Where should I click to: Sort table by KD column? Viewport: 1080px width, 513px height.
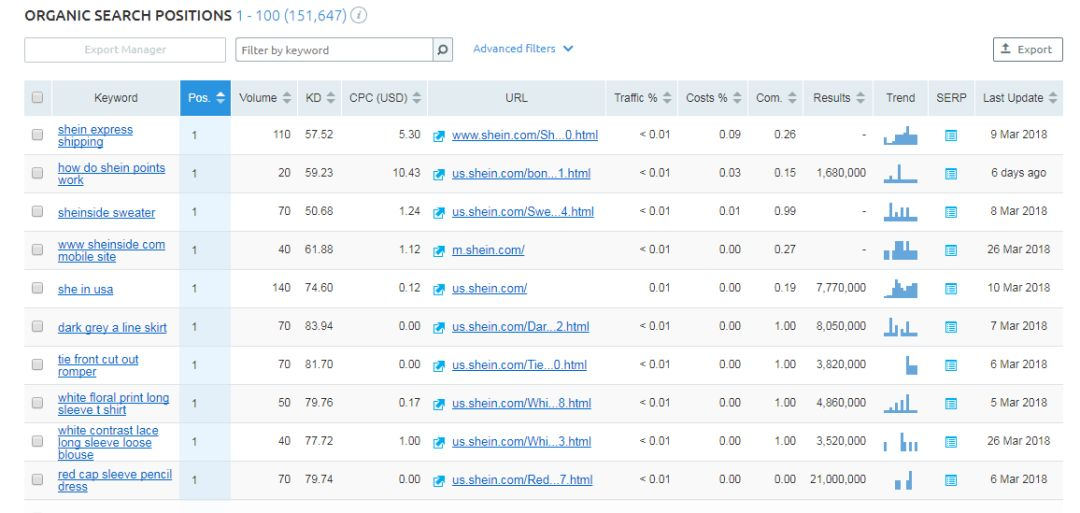(320, 98)
